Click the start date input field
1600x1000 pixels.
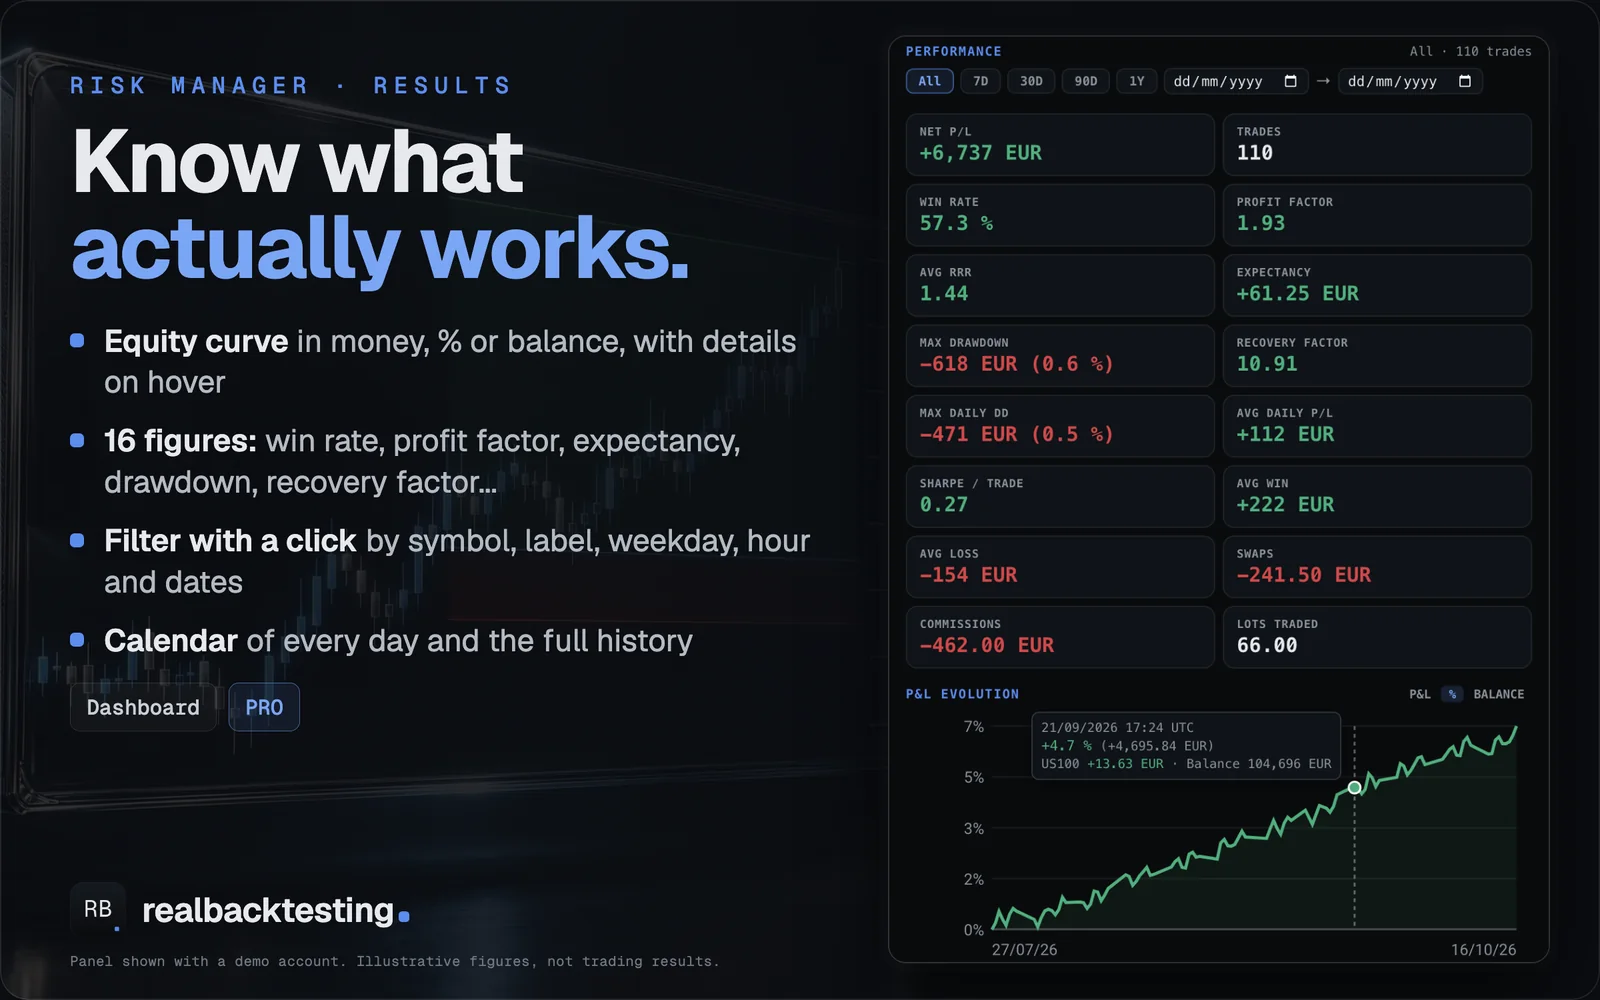pos(1236,81)
